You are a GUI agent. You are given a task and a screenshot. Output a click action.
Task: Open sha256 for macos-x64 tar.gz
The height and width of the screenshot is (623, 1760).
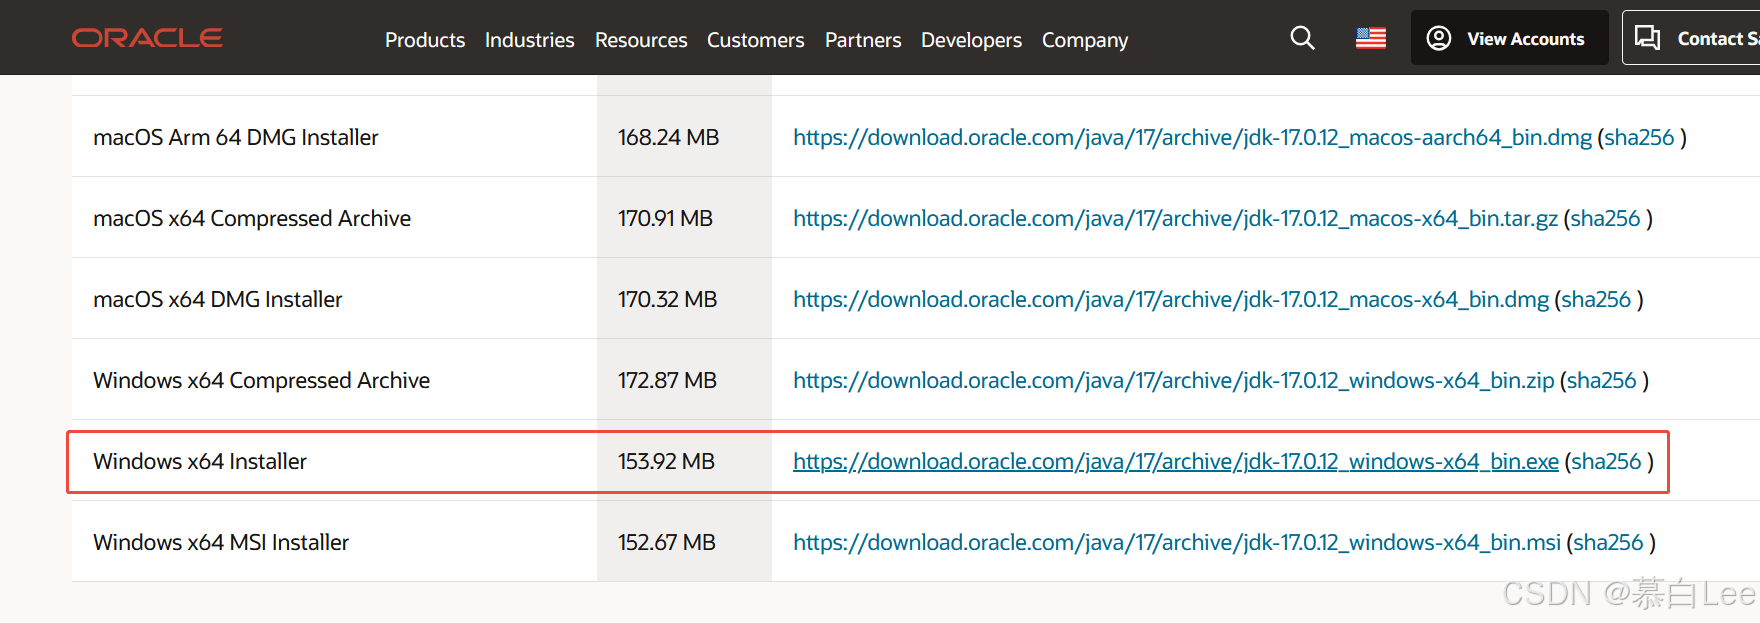(x=1606, y=218)
